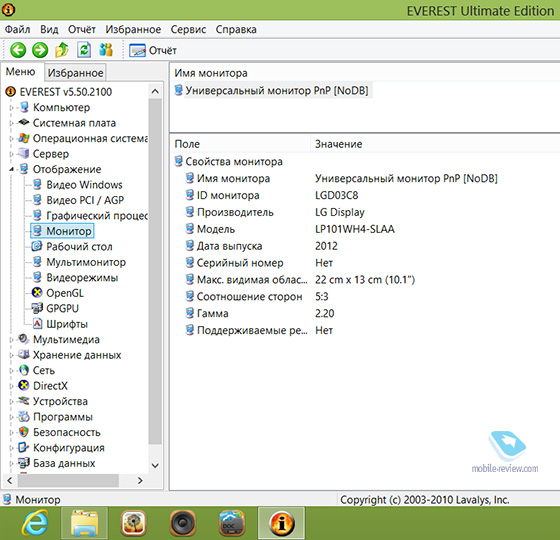Click the Up level toolbar icon

(x=62, y=50)
